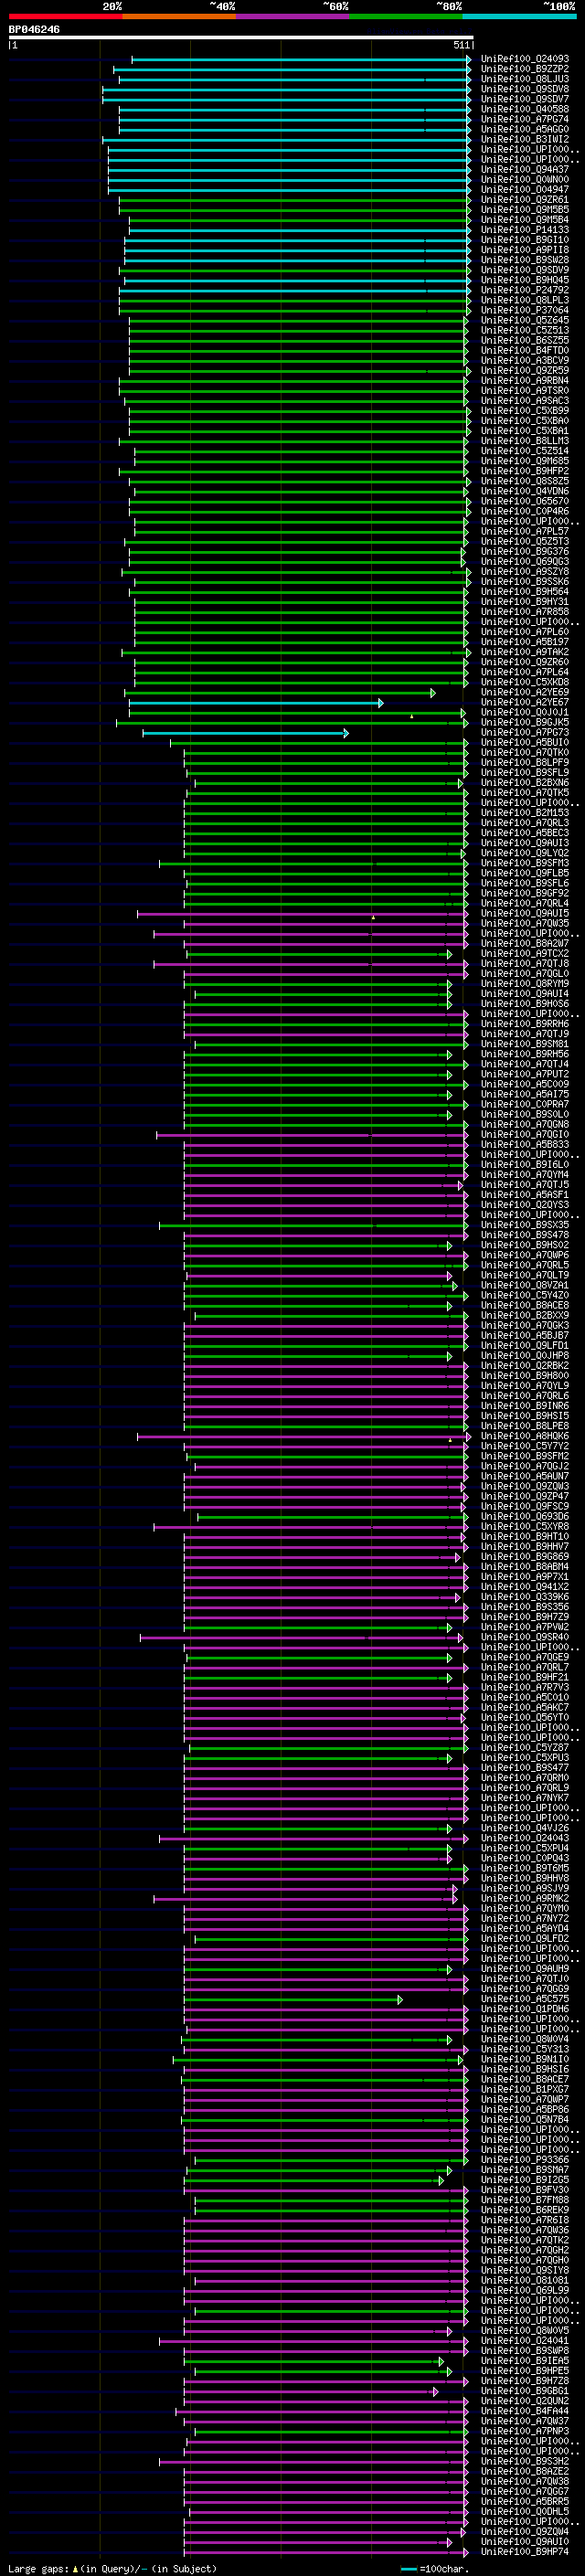The height and width of the screenshot is (2576, 585).
Task: Open hit UniRef100_Q9AUI5
Action: (x=525, y=913)
